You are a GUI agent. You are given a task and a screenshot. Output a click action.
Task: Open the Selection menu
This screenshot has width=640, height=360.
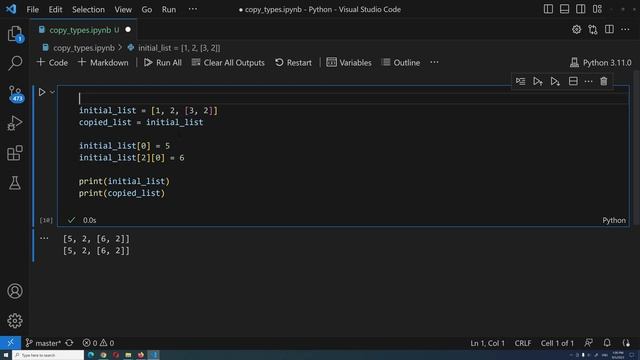tap(88, 9)
